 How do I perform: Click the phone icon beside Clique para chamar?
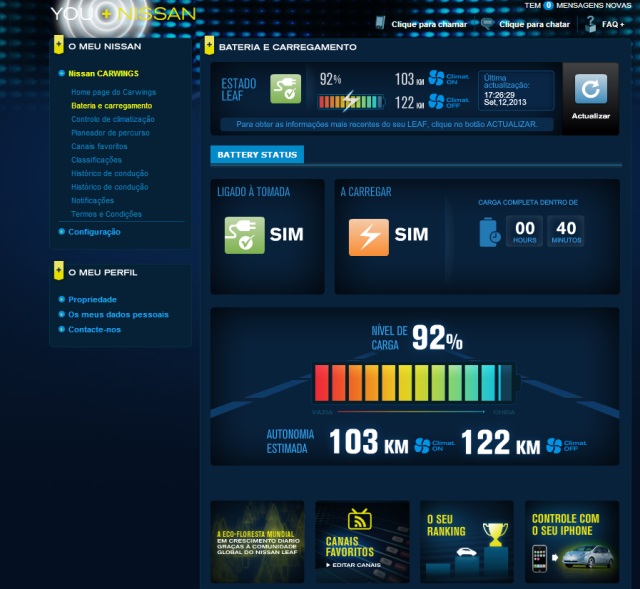pos(380,23)
